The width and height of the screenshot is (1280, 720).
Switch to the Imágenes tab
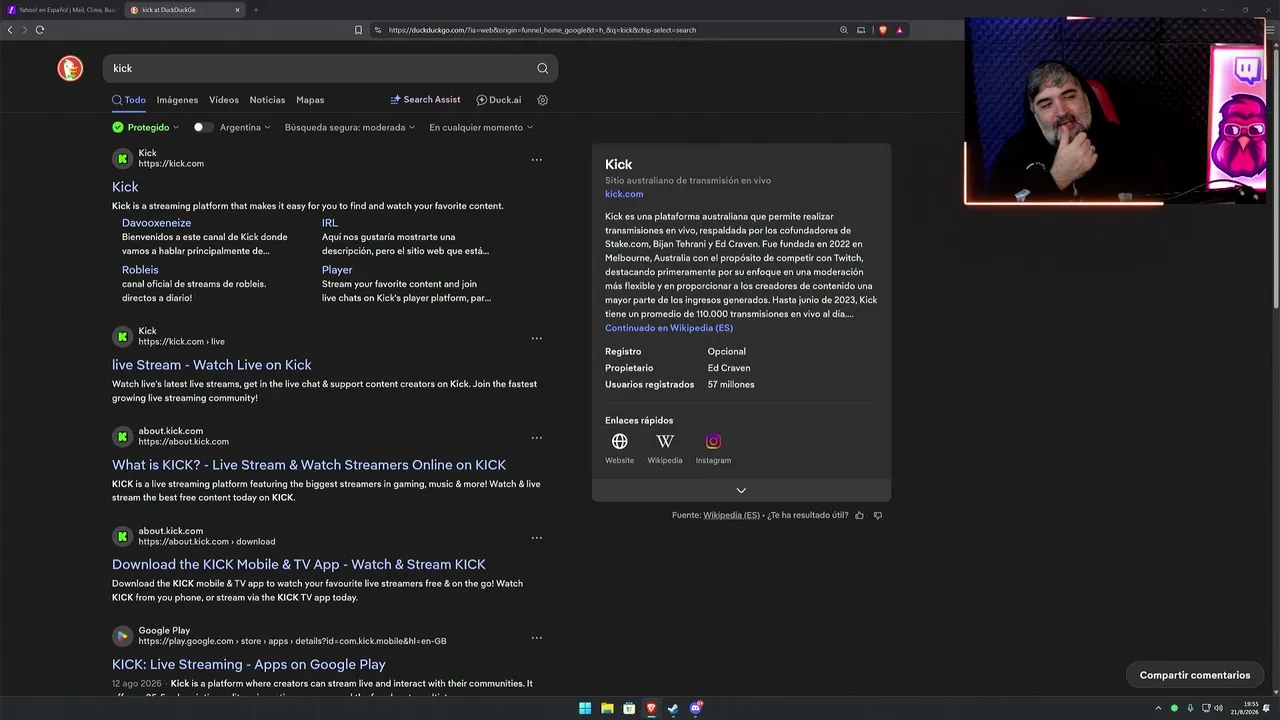point(177,100)
